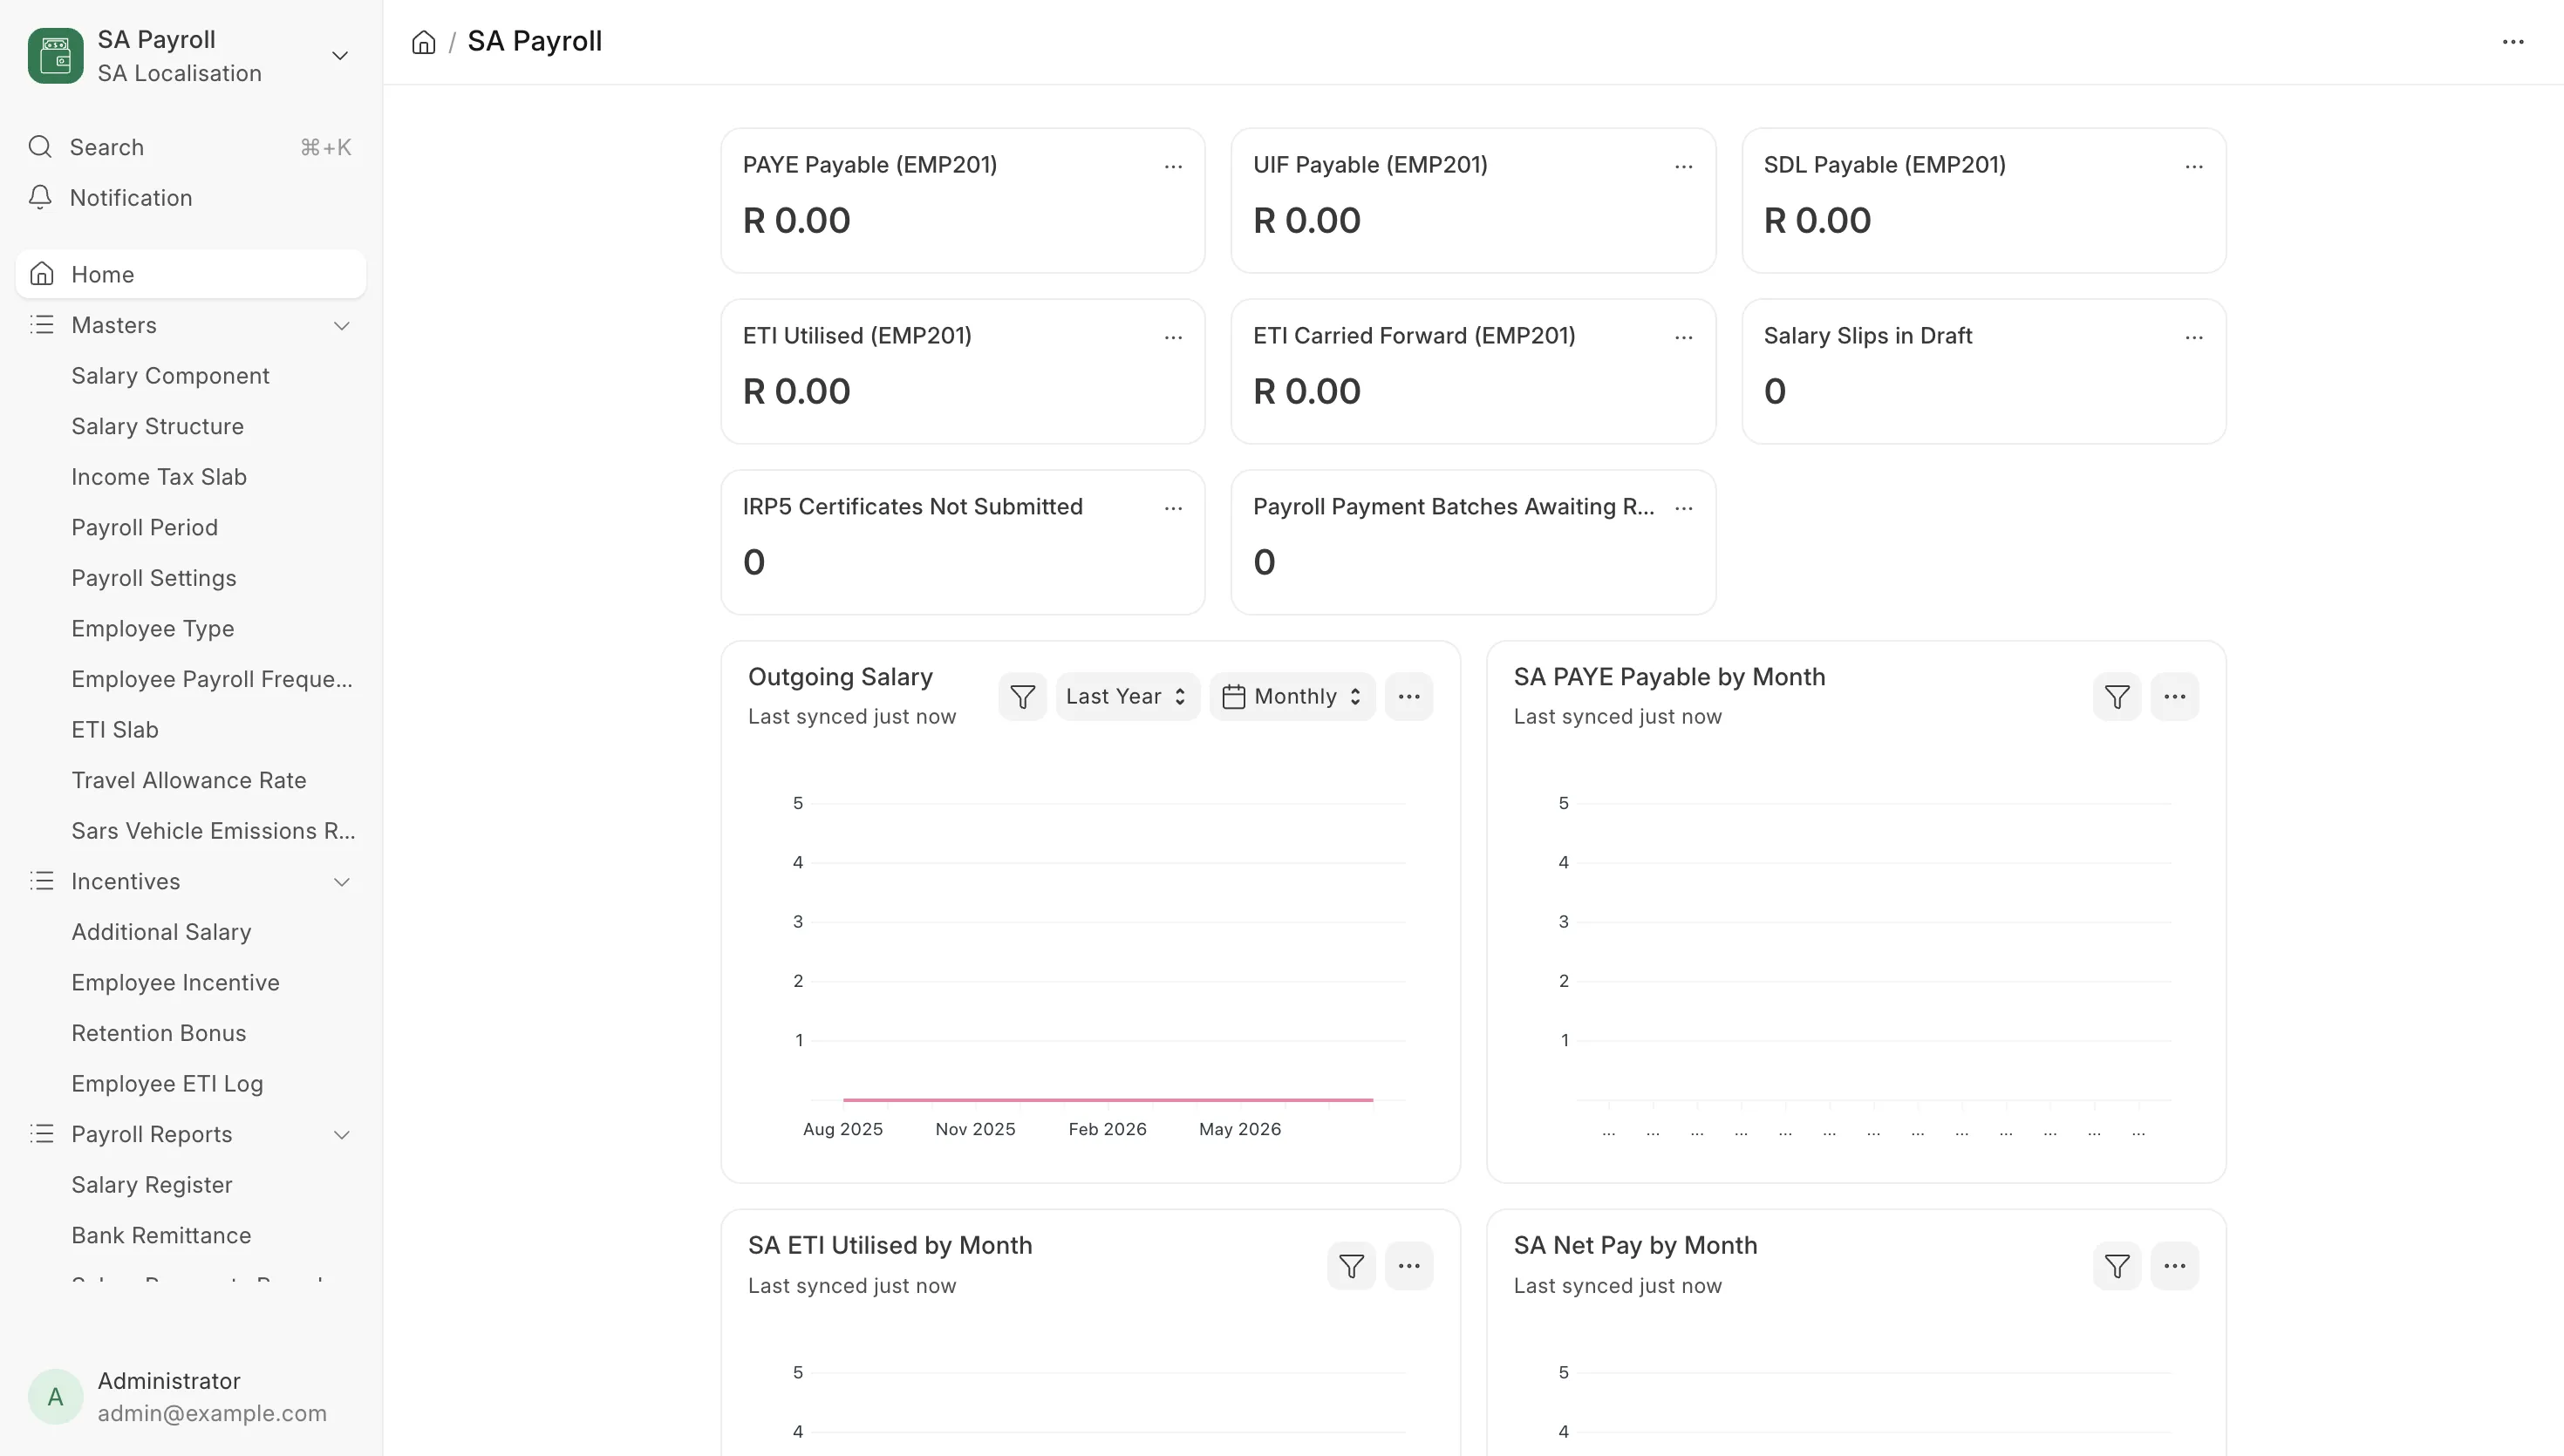Click the home breadcrumb icon
The height and width of the screenshot is (1456, 2564).
[x=424, y=42]
